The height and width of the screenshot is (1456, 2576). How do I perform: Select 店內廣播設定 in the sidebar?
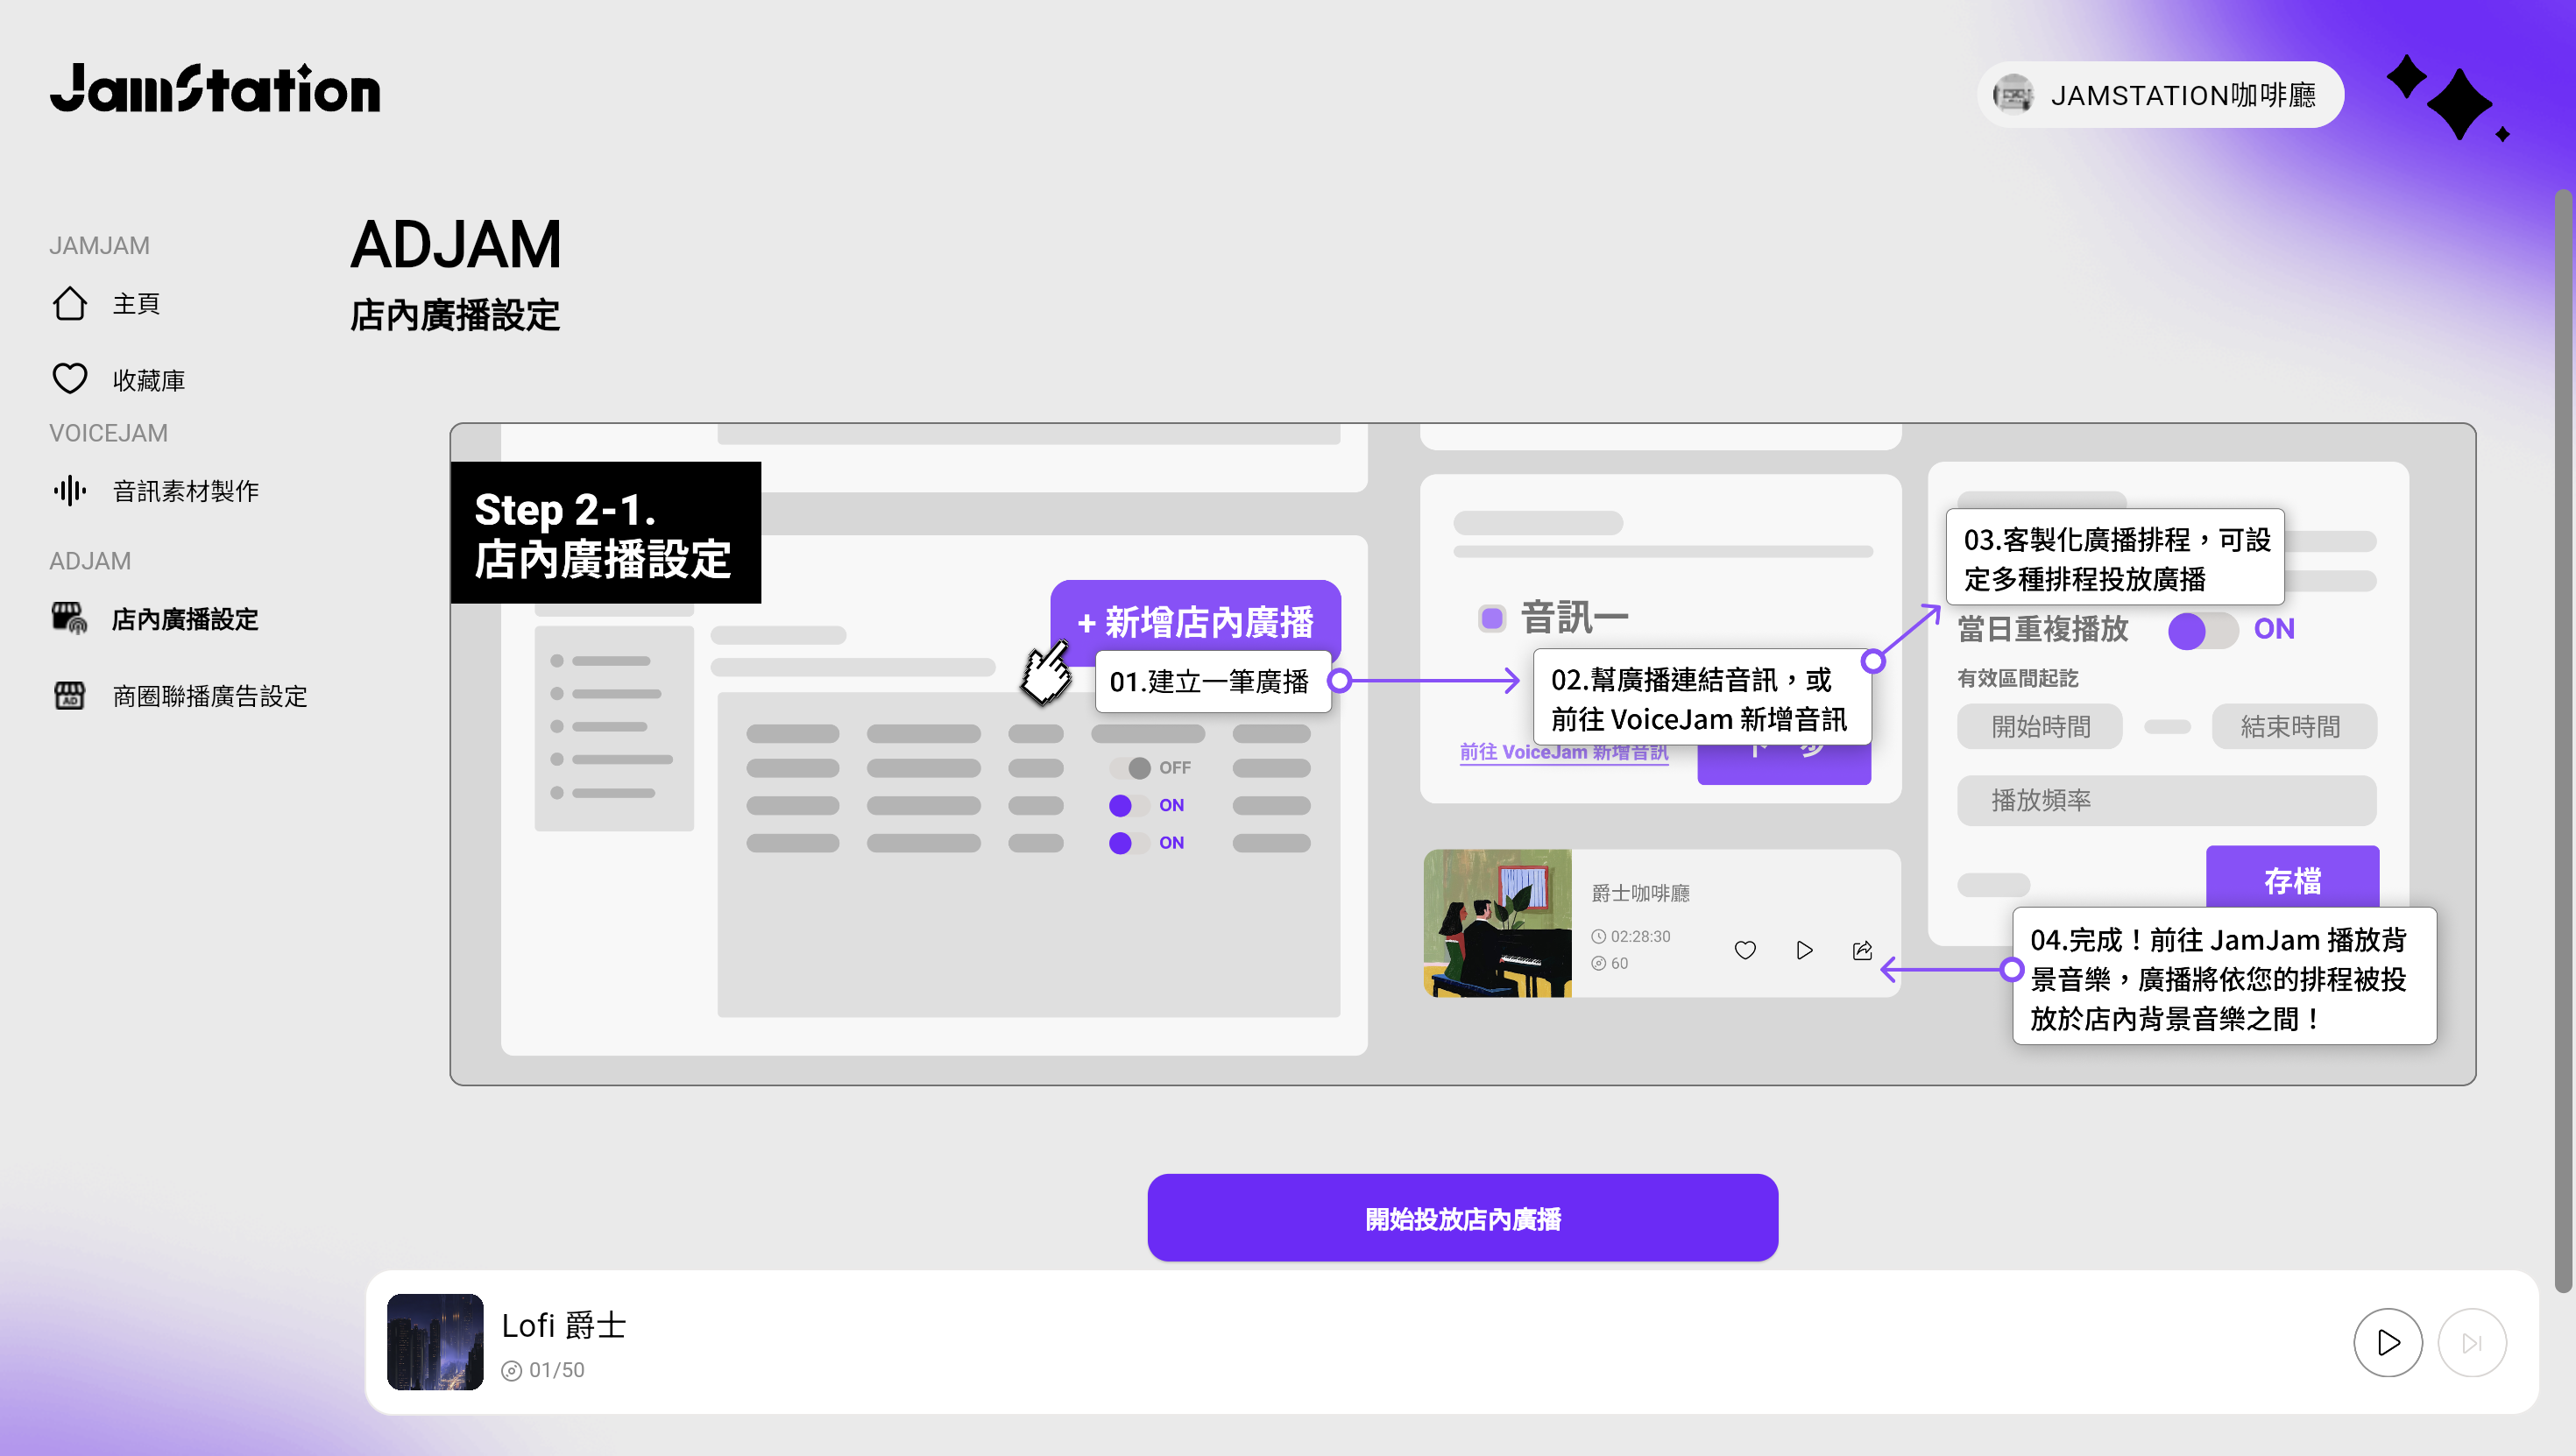[185, 619]
